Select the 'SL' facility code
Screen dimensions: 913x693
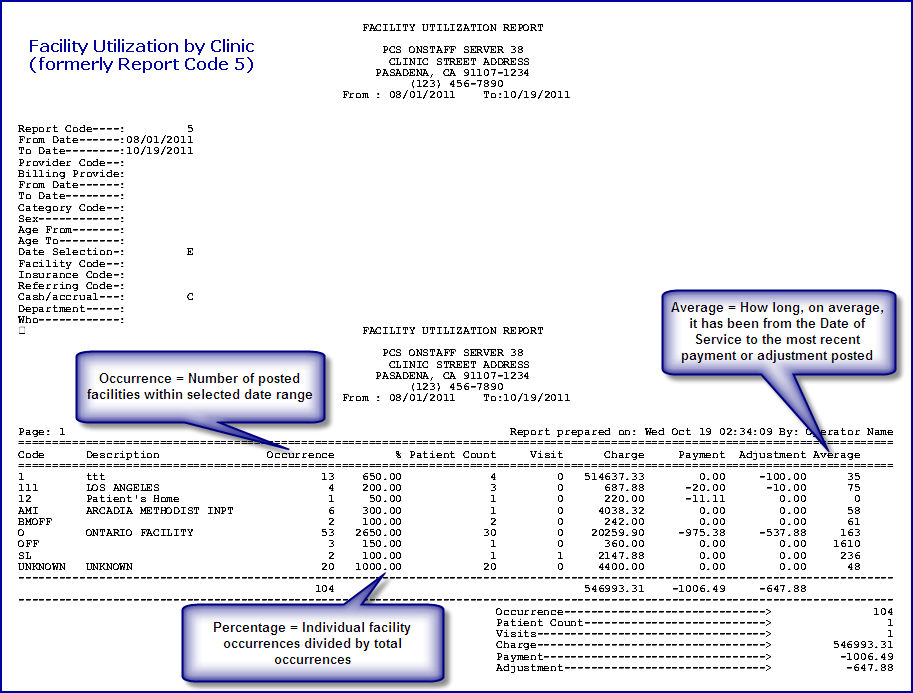[25, 556]
